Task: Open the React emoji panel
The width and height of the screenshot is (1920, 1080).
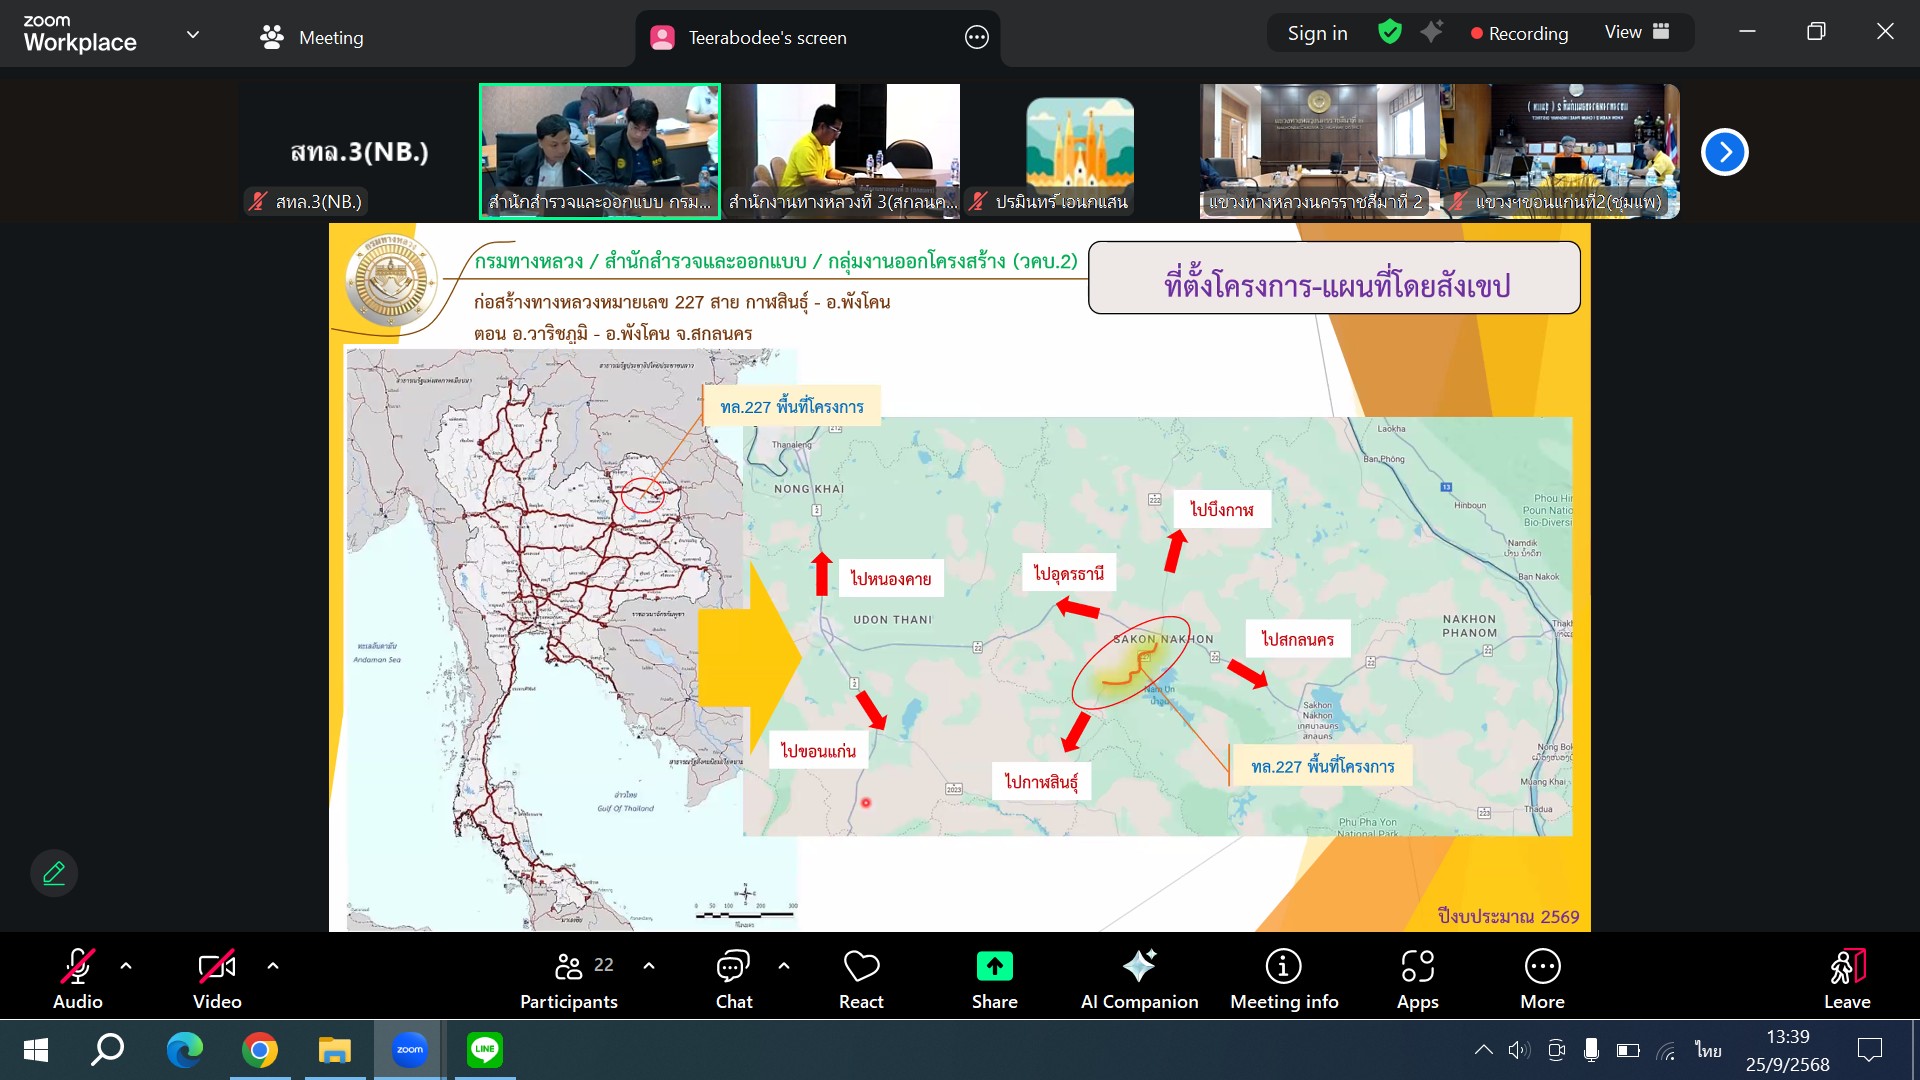Action: click(861, 978)
